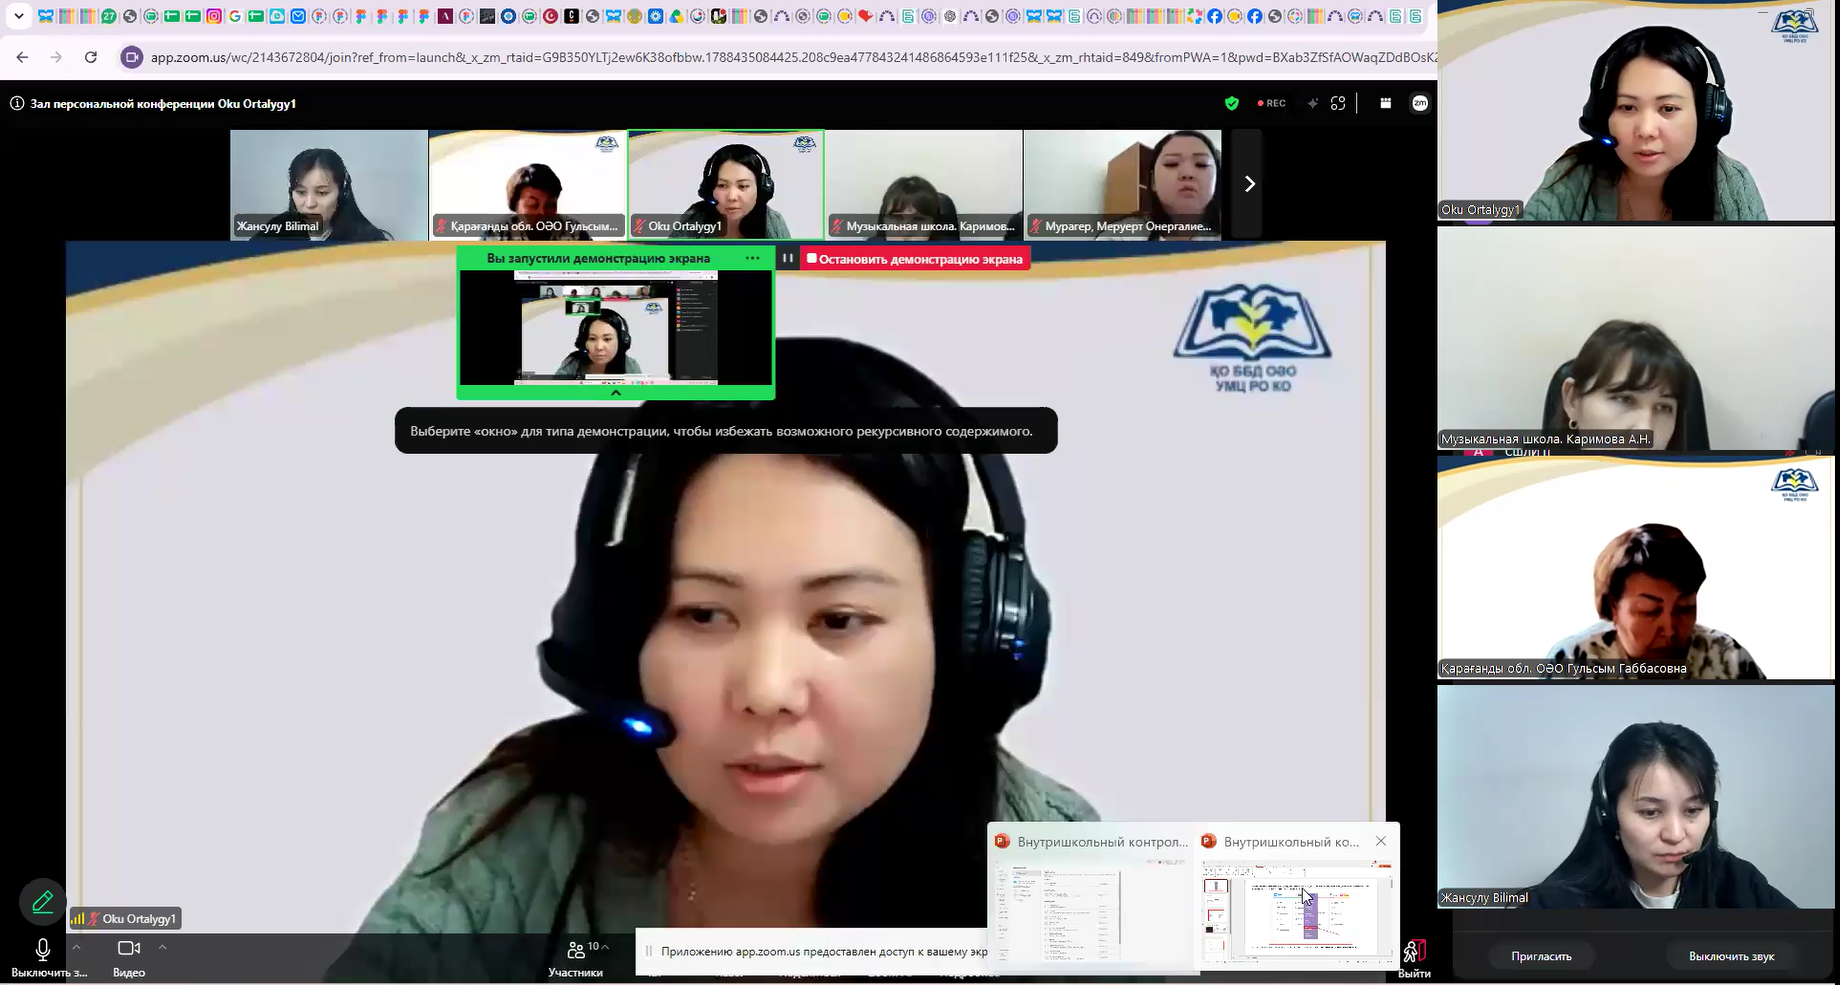Pause the screen share demonstration
Viewport: 1840px width, 985px height.
click(788, 258)
